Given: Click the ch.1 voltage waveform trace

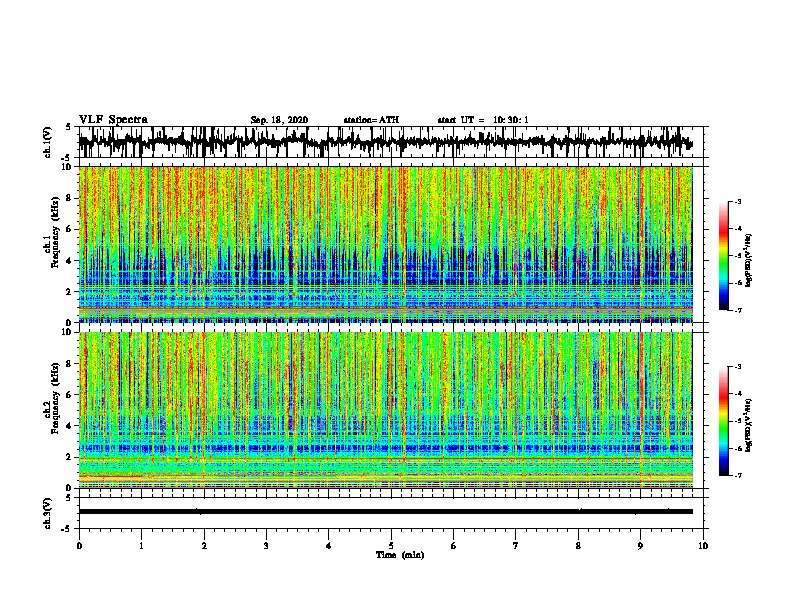Looking at the screenshot, I should (x=385, y=142).
